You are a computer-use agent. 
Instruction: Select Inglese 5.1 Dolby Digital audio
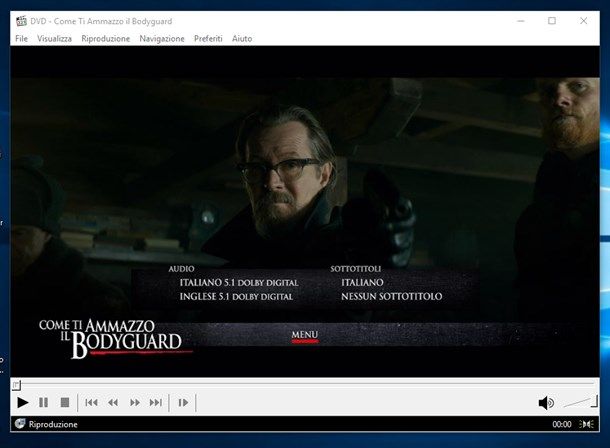[236, 297]
